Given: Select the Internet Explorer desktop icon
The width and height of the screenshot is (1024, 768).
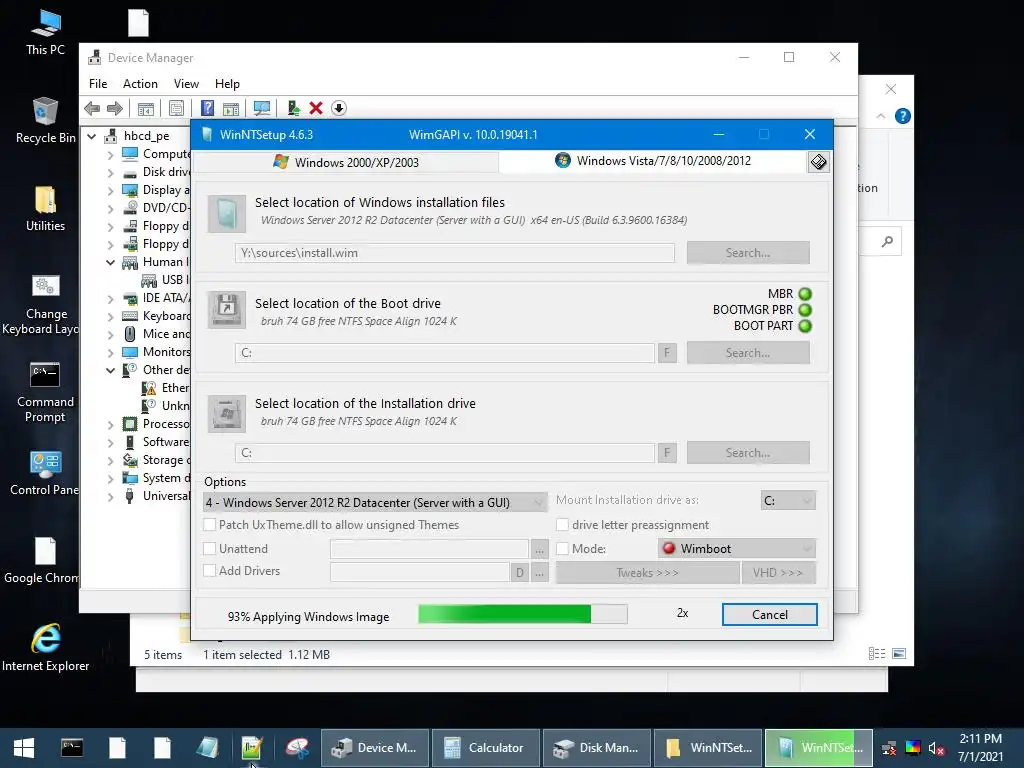Looking at the screenshot, I should pyautogui.click(x=46, y=648).
